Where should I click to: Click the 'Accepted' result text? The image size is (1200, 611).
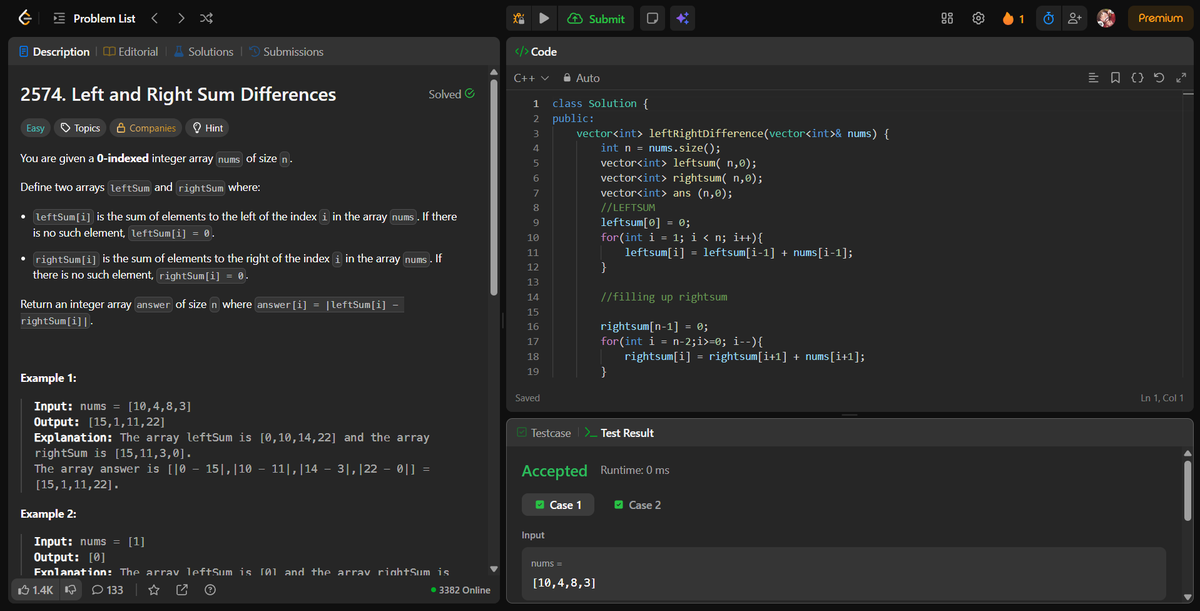[x=554, y=470]
